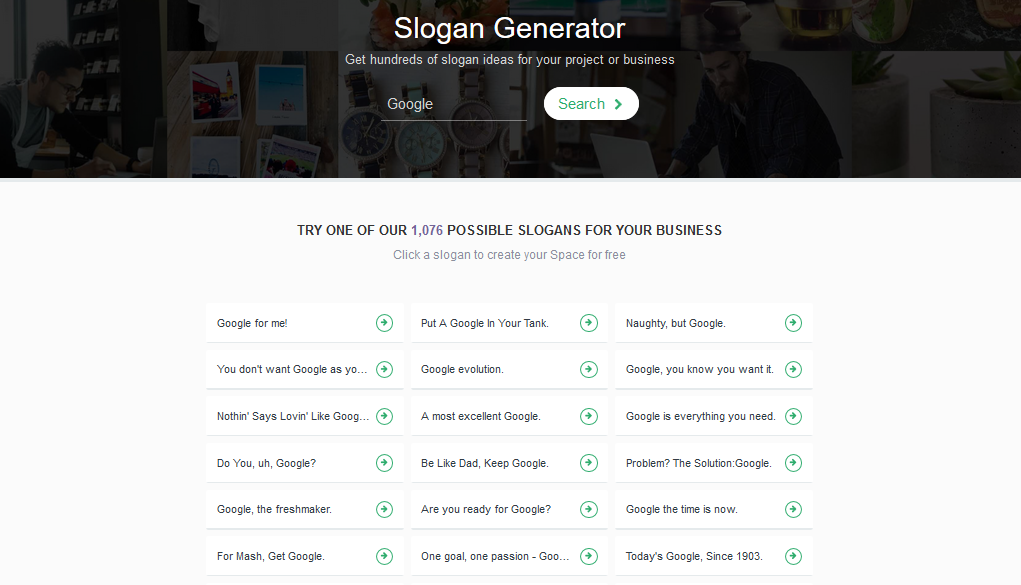
Task: Select the slogan "You don't want Google as yo..."
Action: coord(305,369)
